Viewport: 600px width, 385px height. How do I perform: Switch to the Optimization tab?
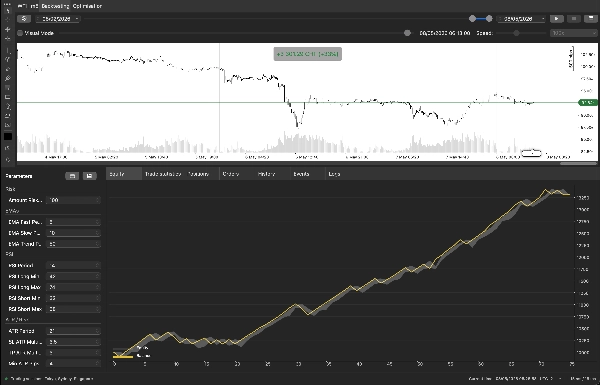[87, 6]
